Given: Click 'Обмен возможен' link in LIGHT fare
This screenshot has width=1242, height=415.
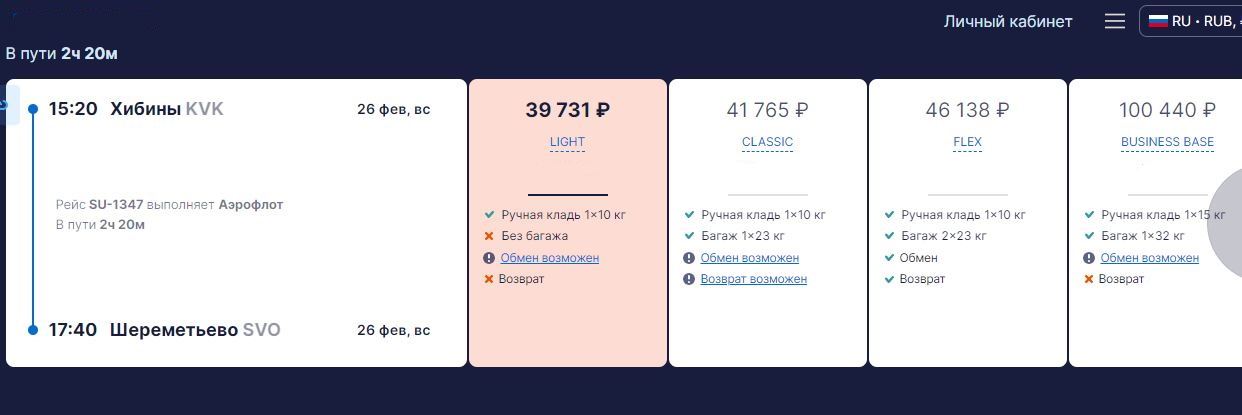Looking at the screenshot, I should pyautogui.click(x=550, y=258).
